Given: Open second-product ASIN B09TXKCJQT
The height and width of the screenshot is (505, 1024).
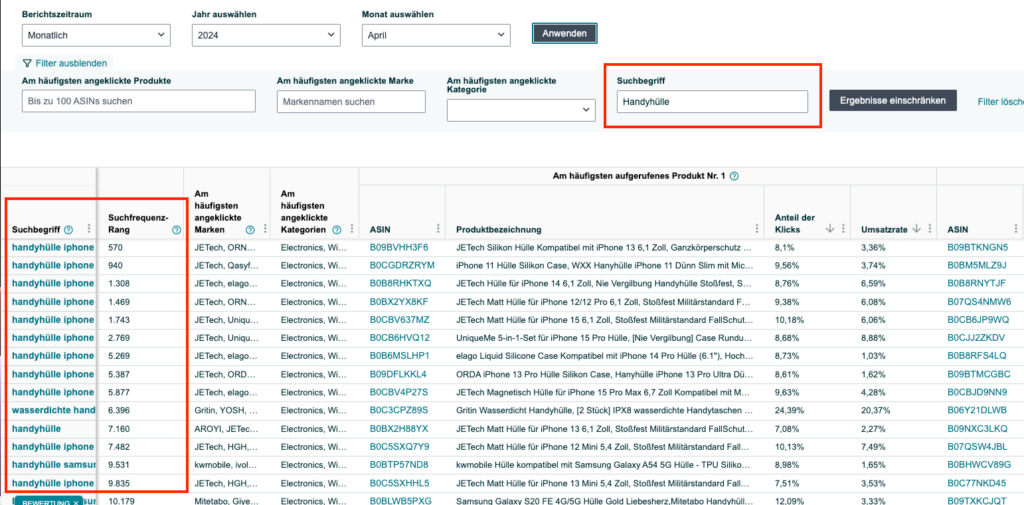Looking at the screenshot, I should 978,500.
